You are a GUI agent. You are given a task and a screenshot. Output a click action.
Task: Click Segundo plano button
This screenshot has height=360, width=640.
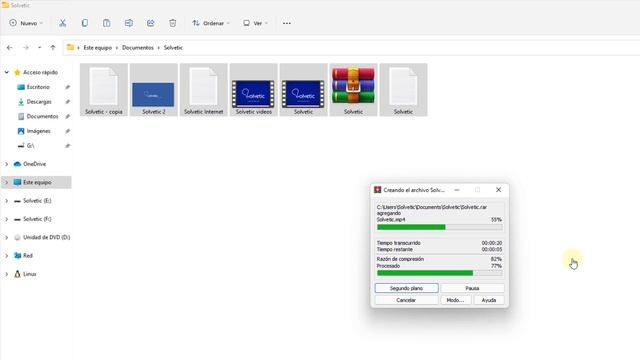(407, 288)
